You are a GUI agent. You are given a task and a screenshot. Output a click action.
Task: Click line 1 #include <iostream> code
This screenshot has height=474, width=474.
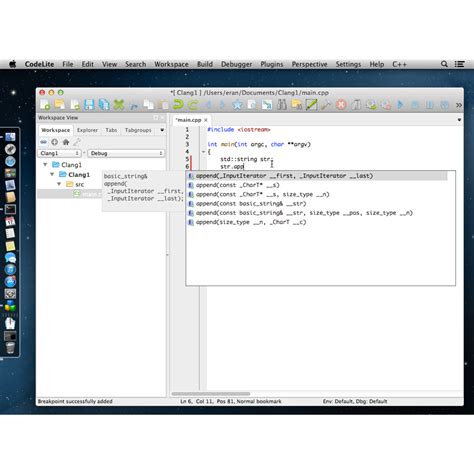[239, 130]
